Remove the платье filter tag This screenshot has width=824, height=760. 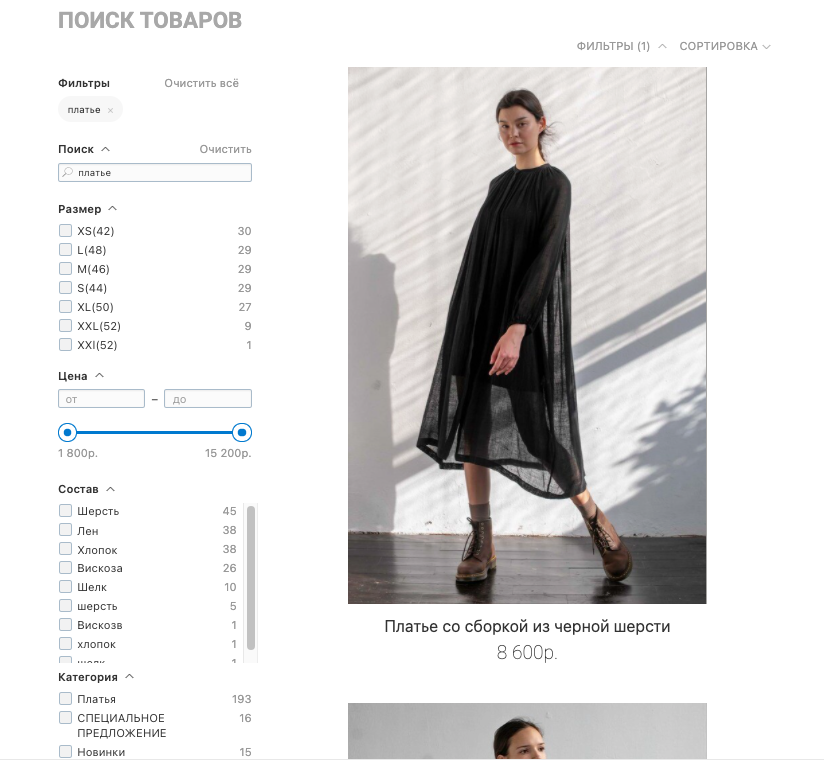110,110
